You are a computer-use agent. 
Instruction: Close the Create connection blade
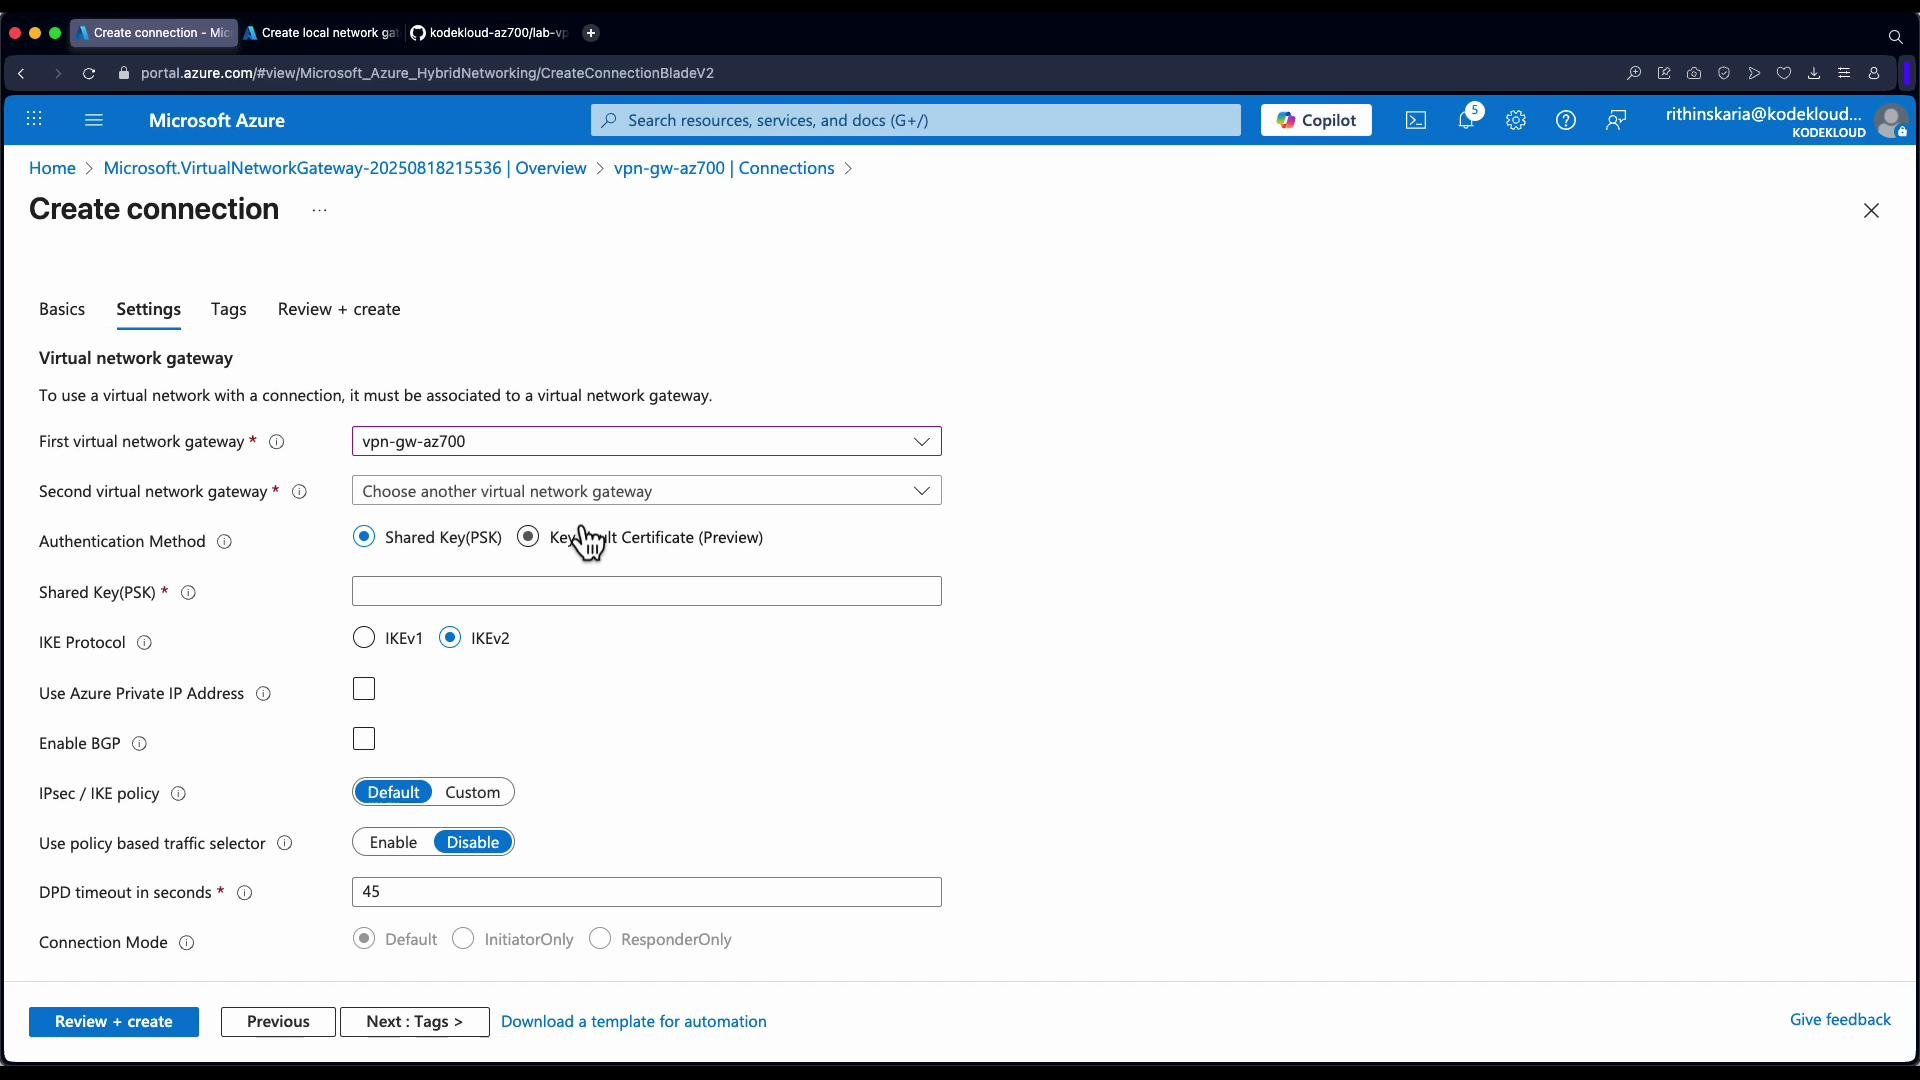click(x=1871, y=210)
